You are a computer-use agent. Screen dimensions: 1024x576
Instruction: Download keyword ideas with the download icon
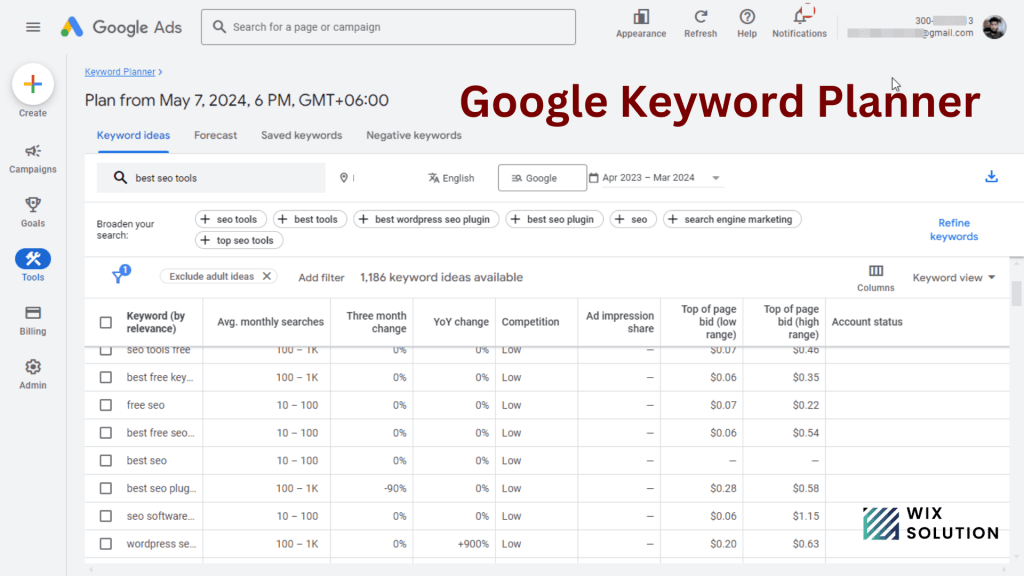point(991,176)
